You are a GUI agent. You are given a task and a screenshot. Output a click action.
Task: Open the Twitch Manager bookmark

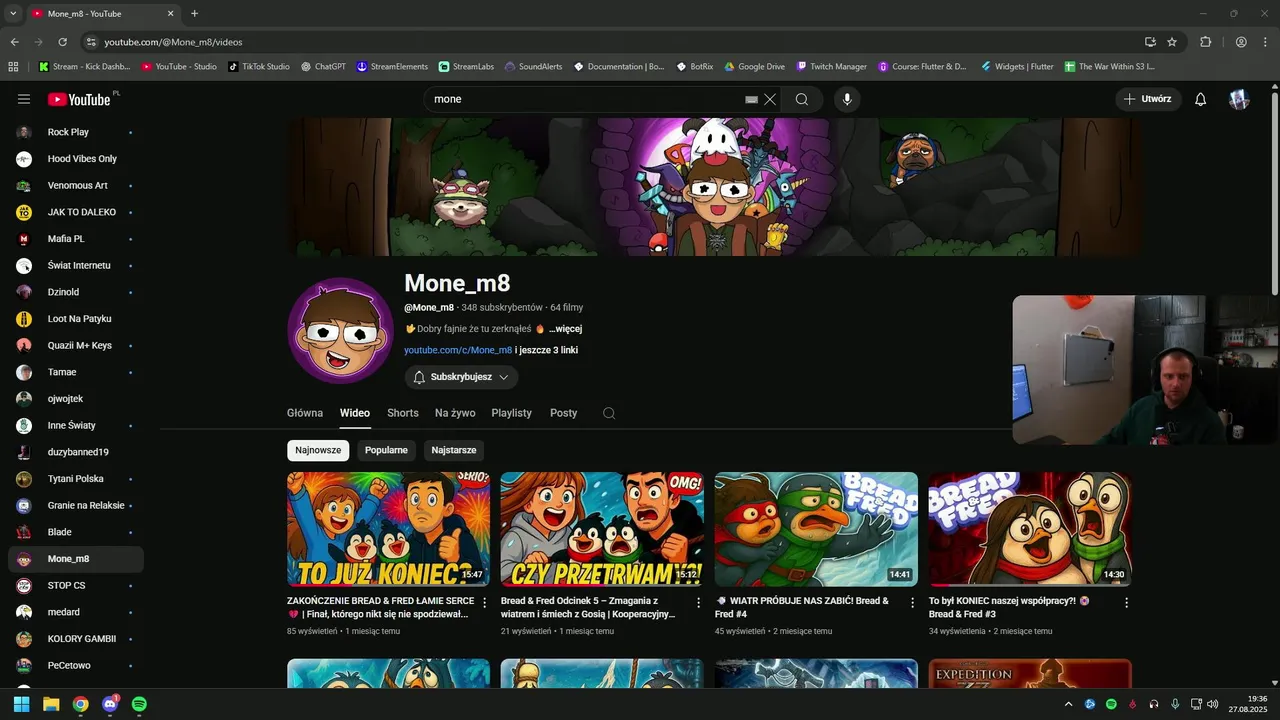[832, 67]
